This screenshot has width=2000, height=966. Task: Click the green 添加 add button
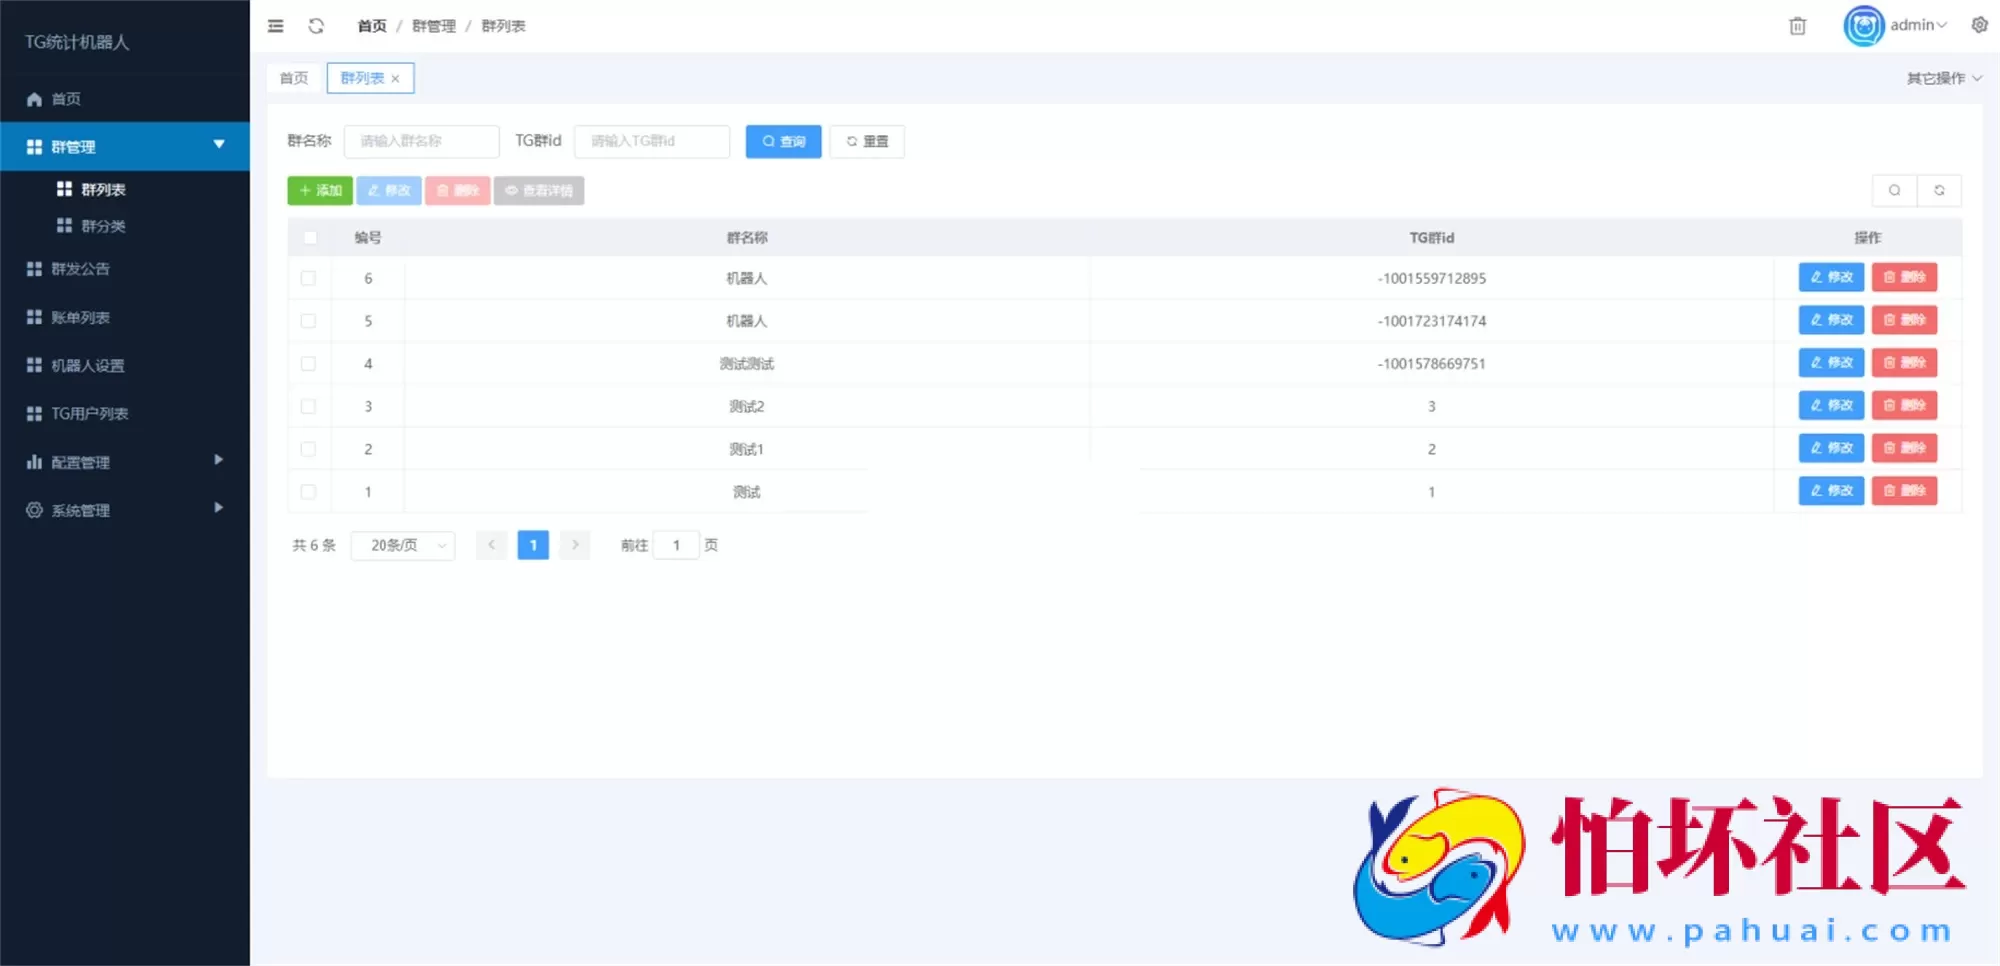point(320,190)
